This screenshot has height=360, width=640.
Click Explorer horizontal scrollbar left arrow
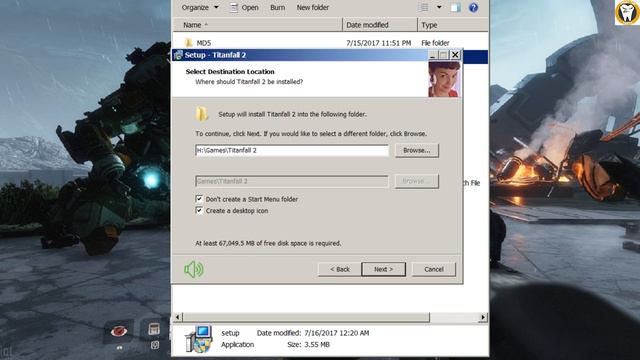(178, 317)
